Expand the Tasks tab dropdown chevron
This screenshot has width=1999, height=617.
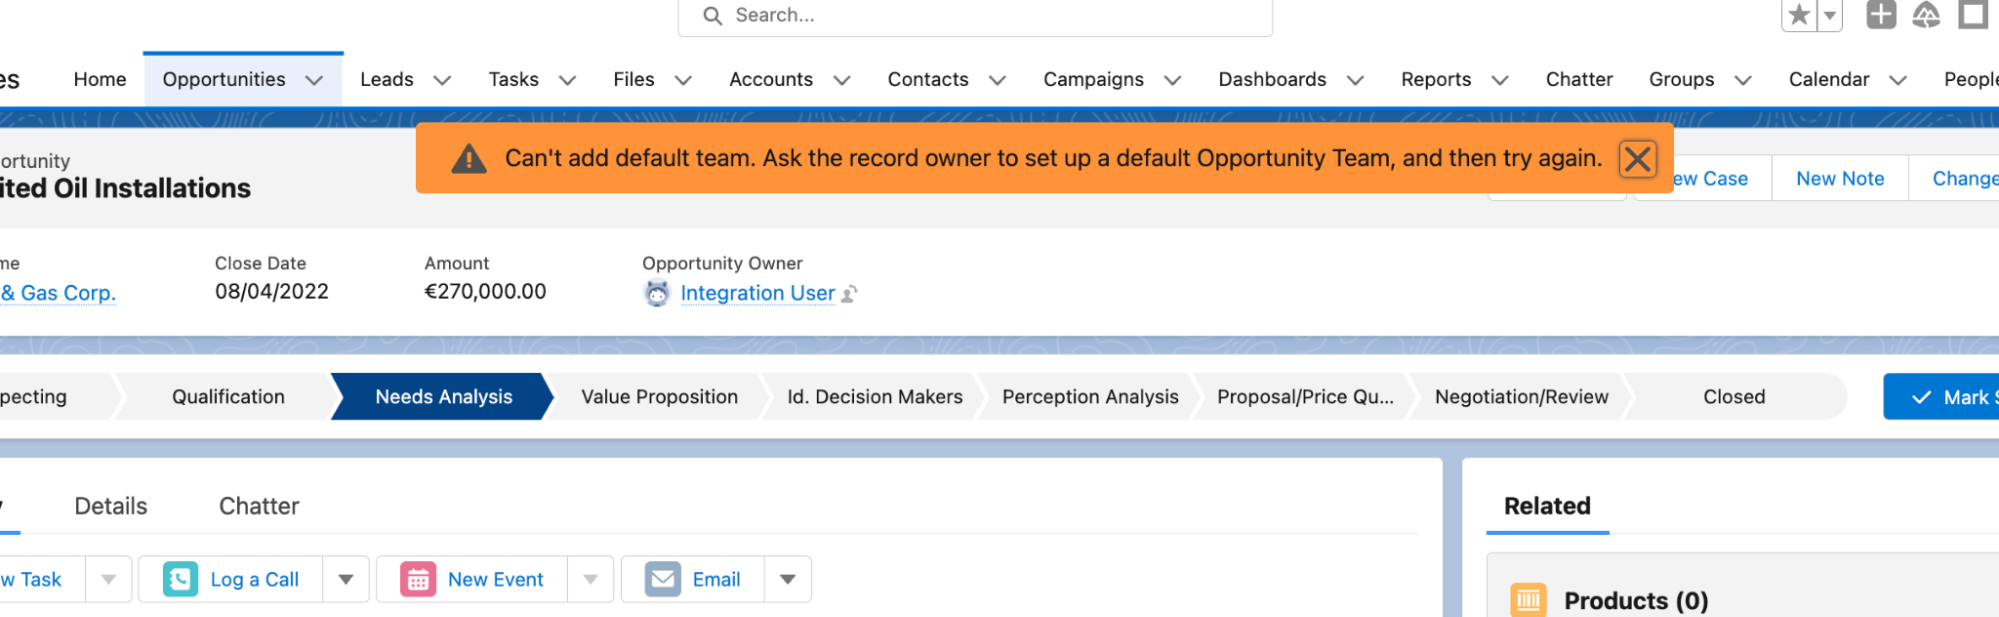click(567, 80)
